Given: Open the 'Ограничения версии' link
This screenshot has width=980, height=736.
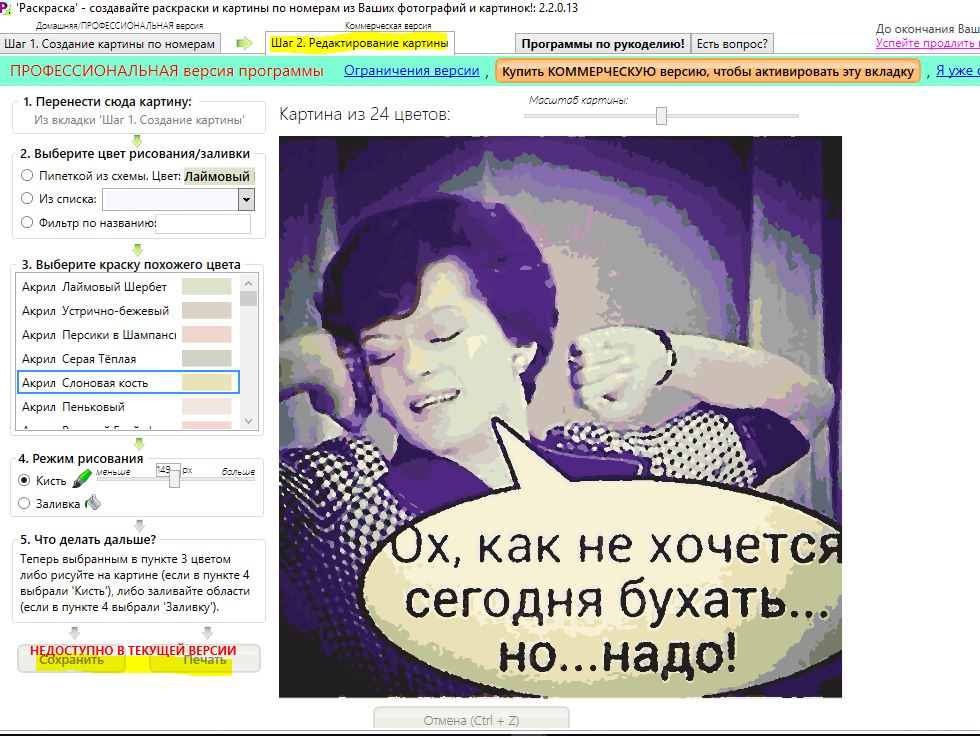Looking at the screenshot, I should coord(411,71).
